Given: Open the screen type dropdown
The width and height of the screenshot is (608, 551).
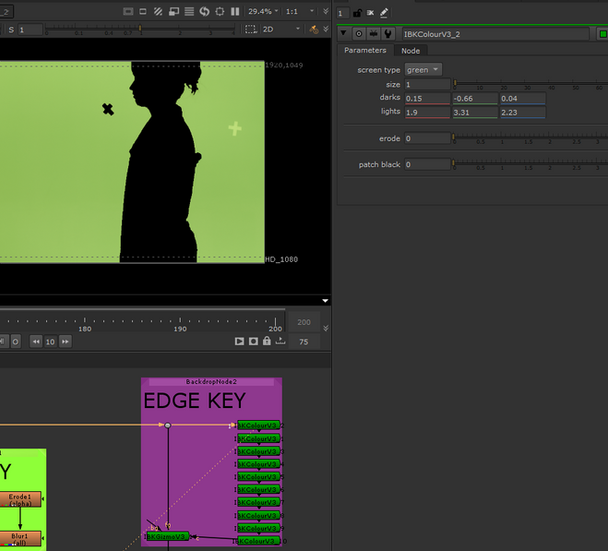Looking at the screenshot, I should [423, 70].
